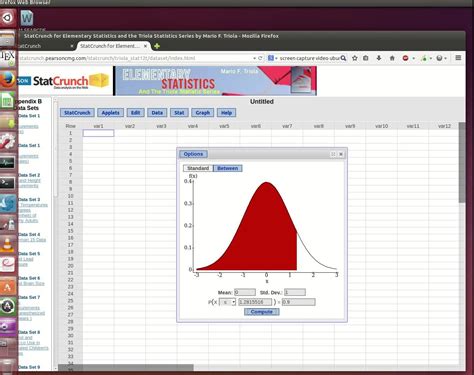The image size is (474, 375).
Task: Open the system monitor icon in the dock
Action: [7, 162]
